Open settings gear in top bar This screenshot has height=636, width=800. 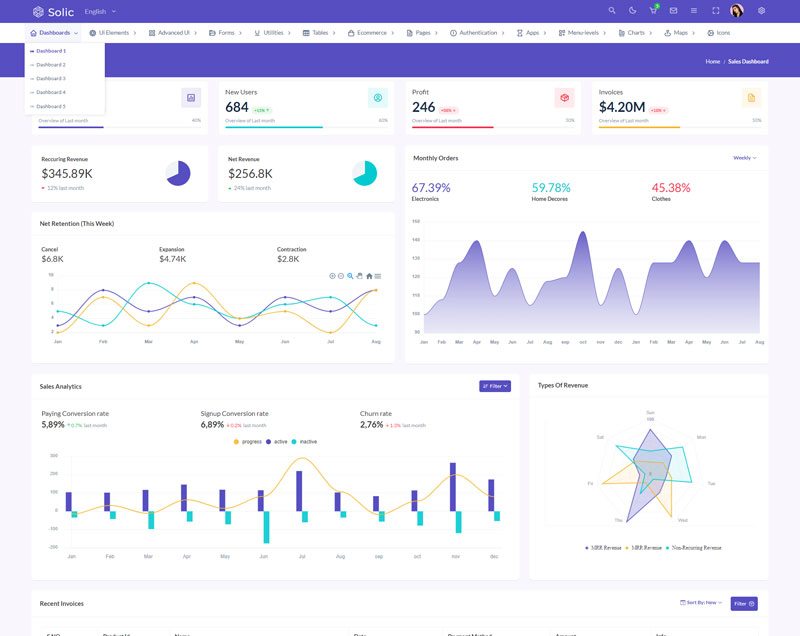point(761,11)
